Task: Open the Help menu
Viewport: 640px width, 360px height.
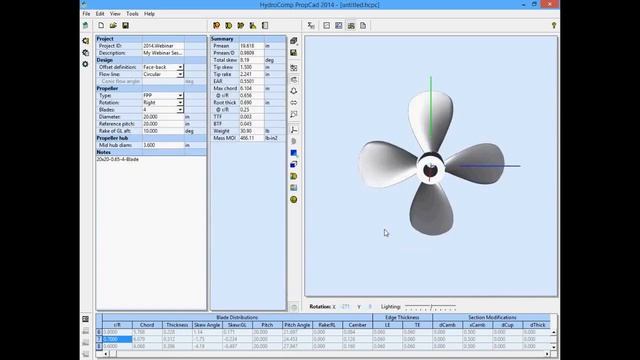Action: tap(149, 13)
